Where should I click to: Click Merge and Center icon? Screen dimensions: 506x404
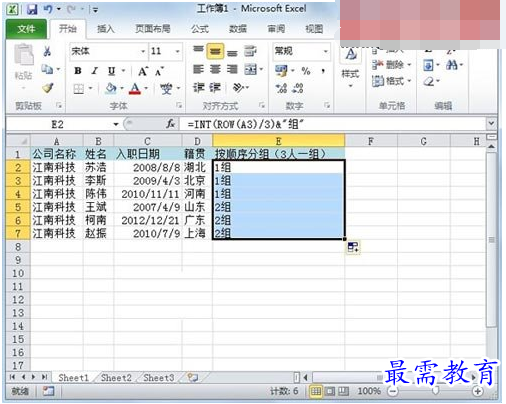[x=251, y=69]
